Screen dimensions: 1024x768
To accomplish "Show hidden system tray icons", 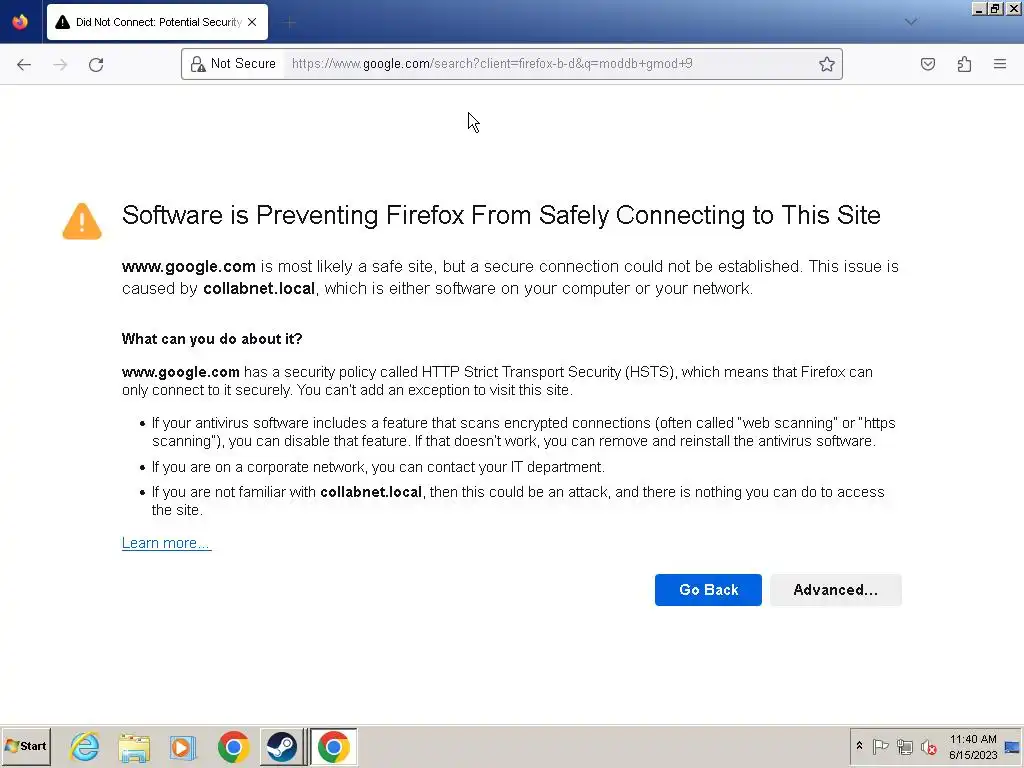I will [x=859, y=746].
